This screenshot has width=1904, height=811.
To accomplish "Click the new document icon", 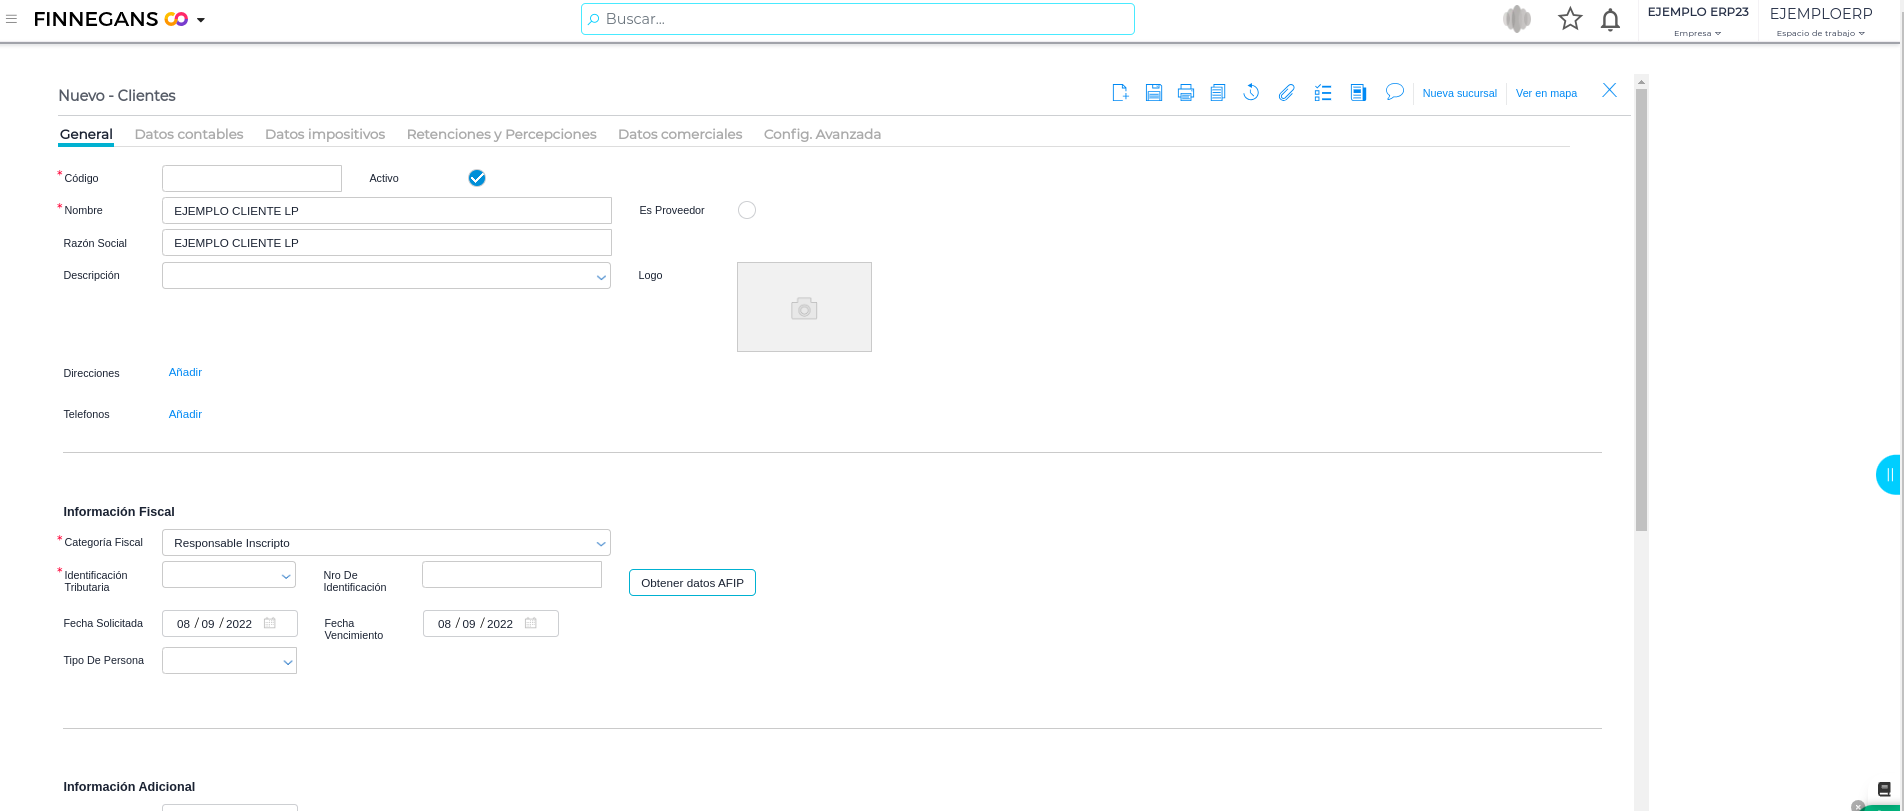I will coord(1120,93).
